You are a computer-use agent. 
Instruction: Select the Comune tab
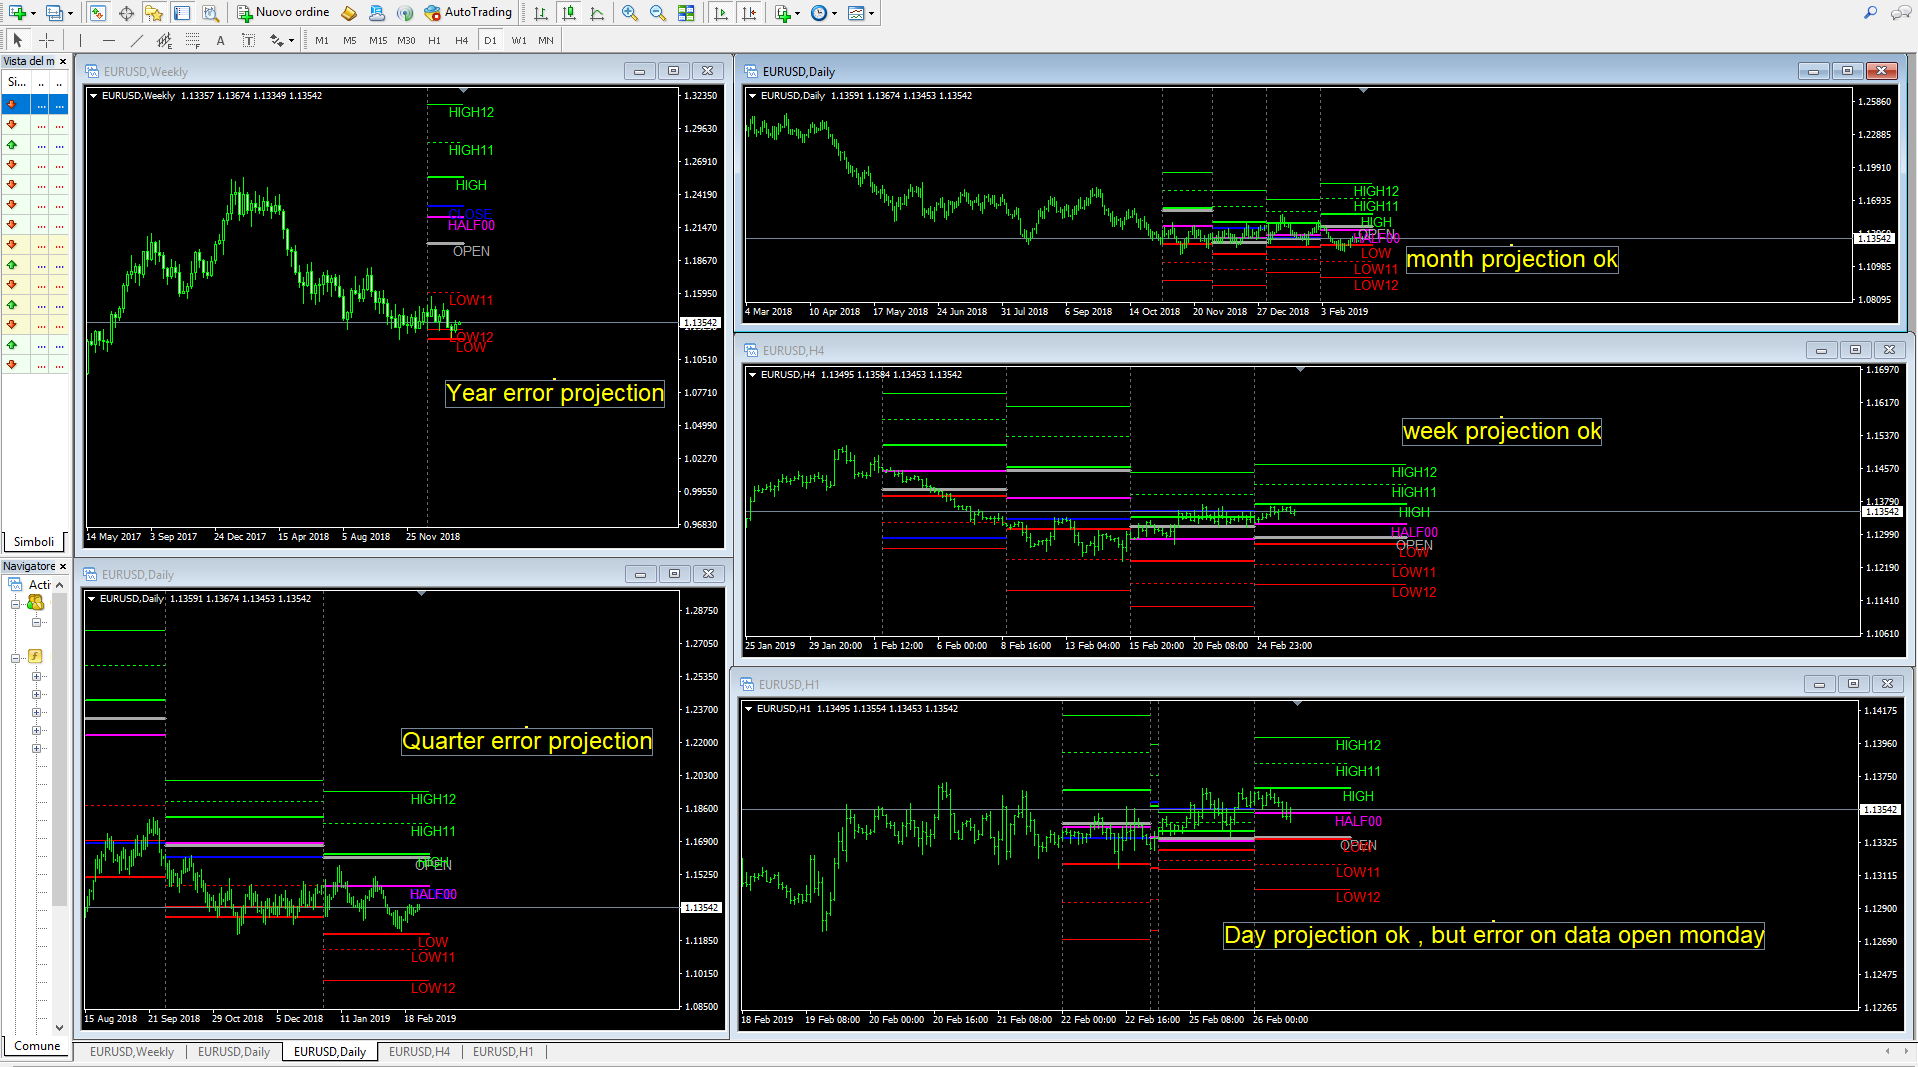tap(37, 1046)
